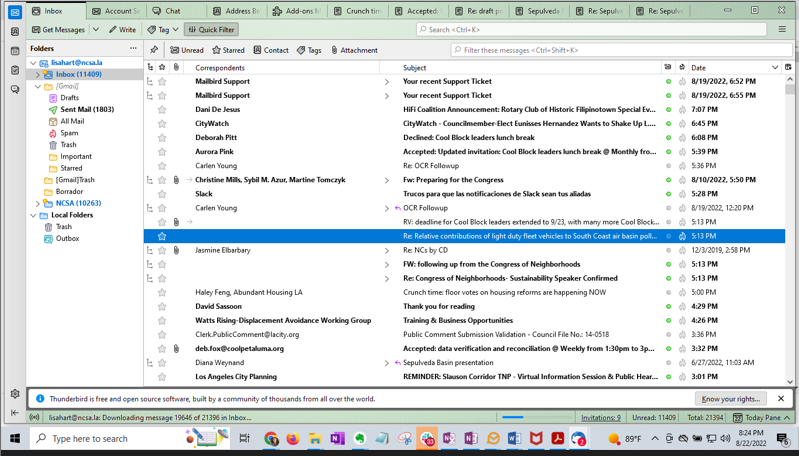
Task: Open Chat from the left sidebar
Action: [x=14, y=90]
